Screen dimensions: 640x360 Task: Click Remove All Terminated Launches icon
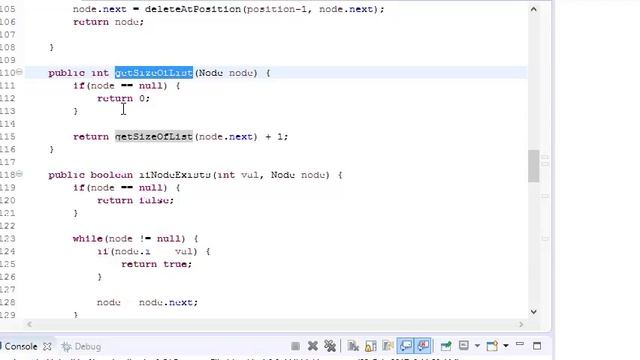point(330,346)
